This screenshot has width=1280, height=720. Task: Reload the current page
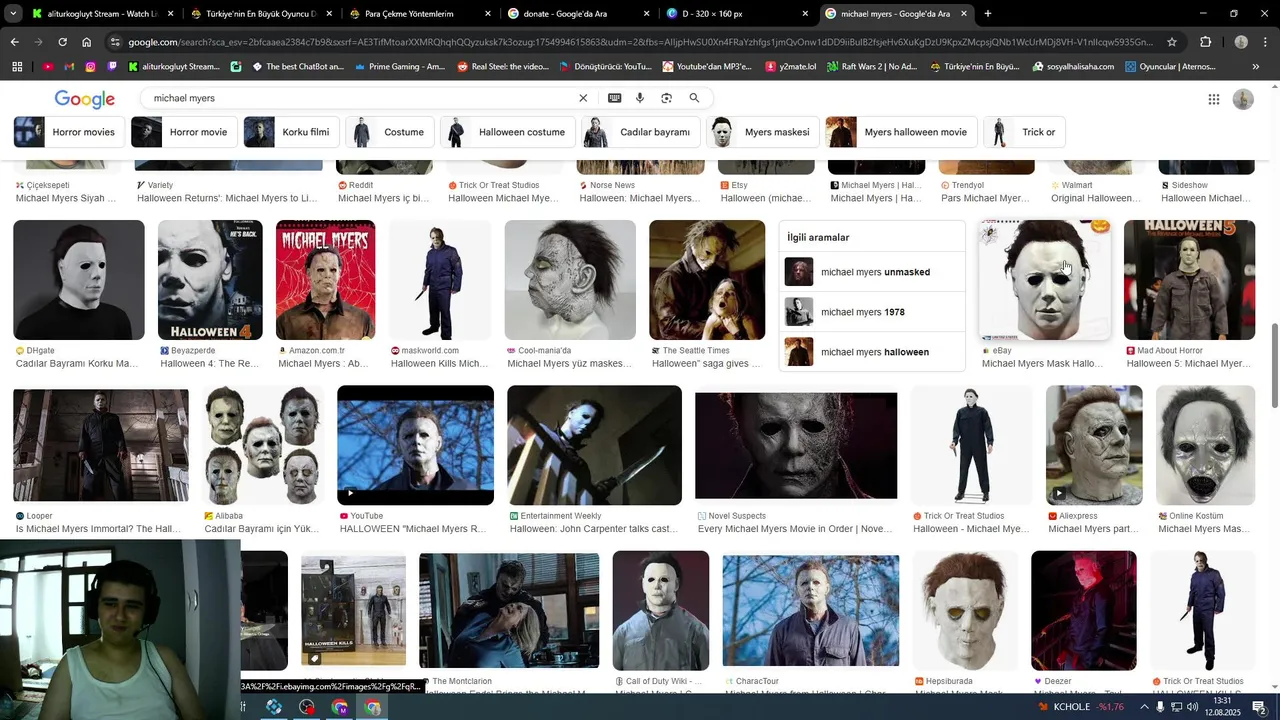[62, 42]
